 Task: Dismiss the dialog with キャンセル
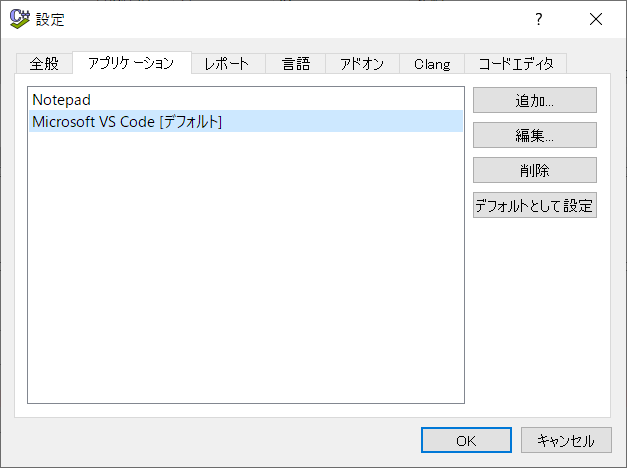[x=566, y=440]
